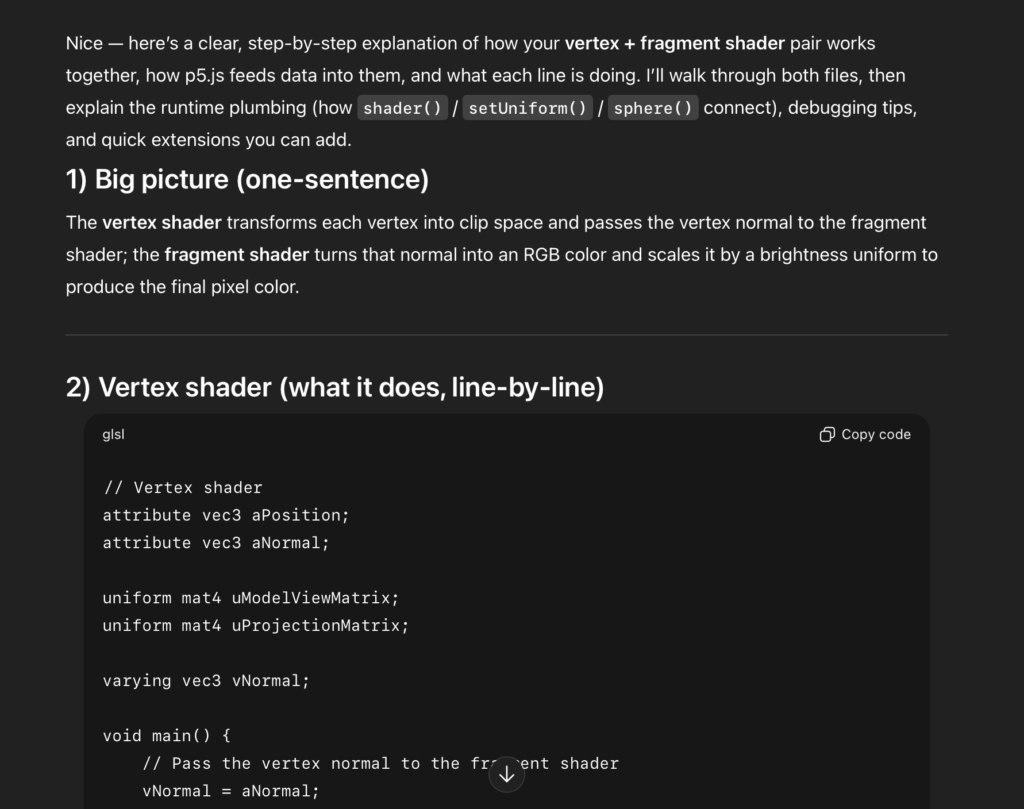Click bold "vertex + fragment shader" in intro

click(674, 44)
